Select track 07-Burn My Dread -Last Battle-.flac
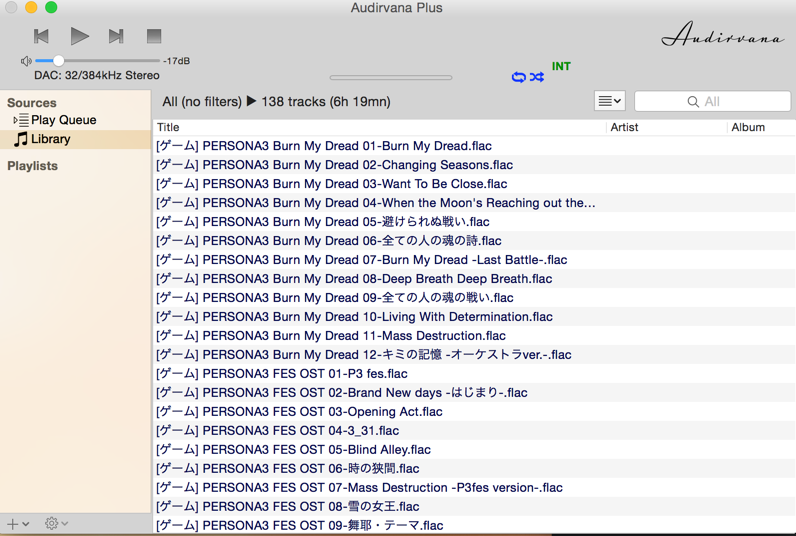This screenshot has height=536, width=796. tap(474, 260)
